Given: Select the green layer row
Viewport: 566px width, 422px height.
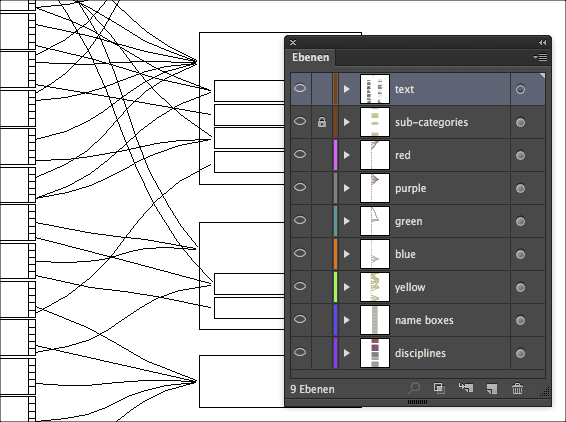Looking at the screenshot, I should pos(418,221).
